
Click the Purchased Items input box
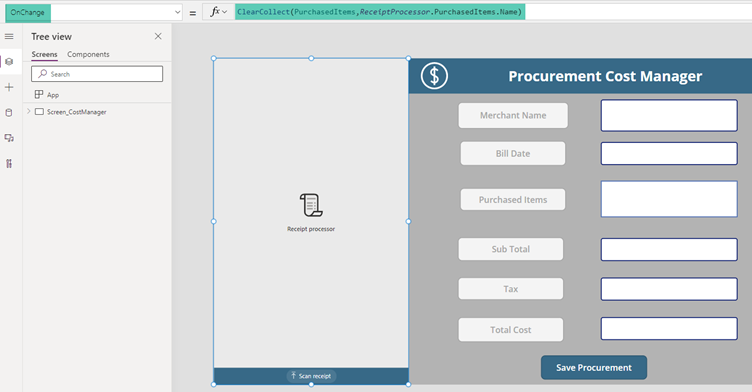669,199
